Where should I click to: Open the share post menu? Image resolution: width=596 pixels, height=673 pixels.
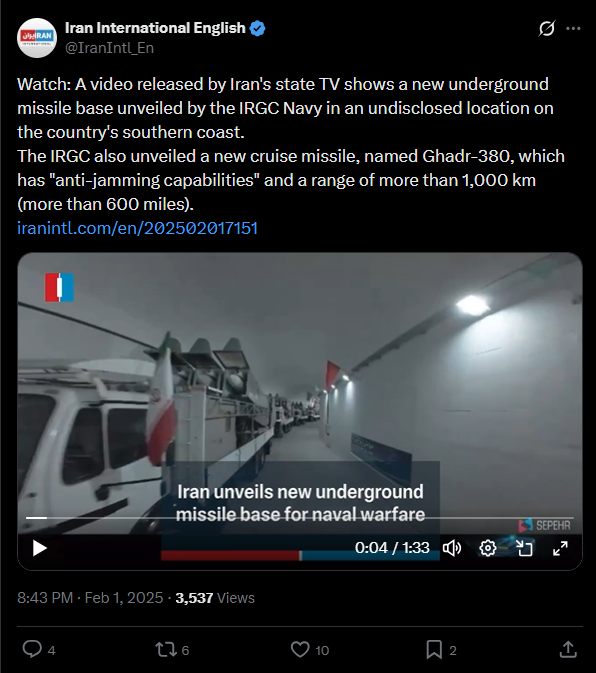click(568, 649)
